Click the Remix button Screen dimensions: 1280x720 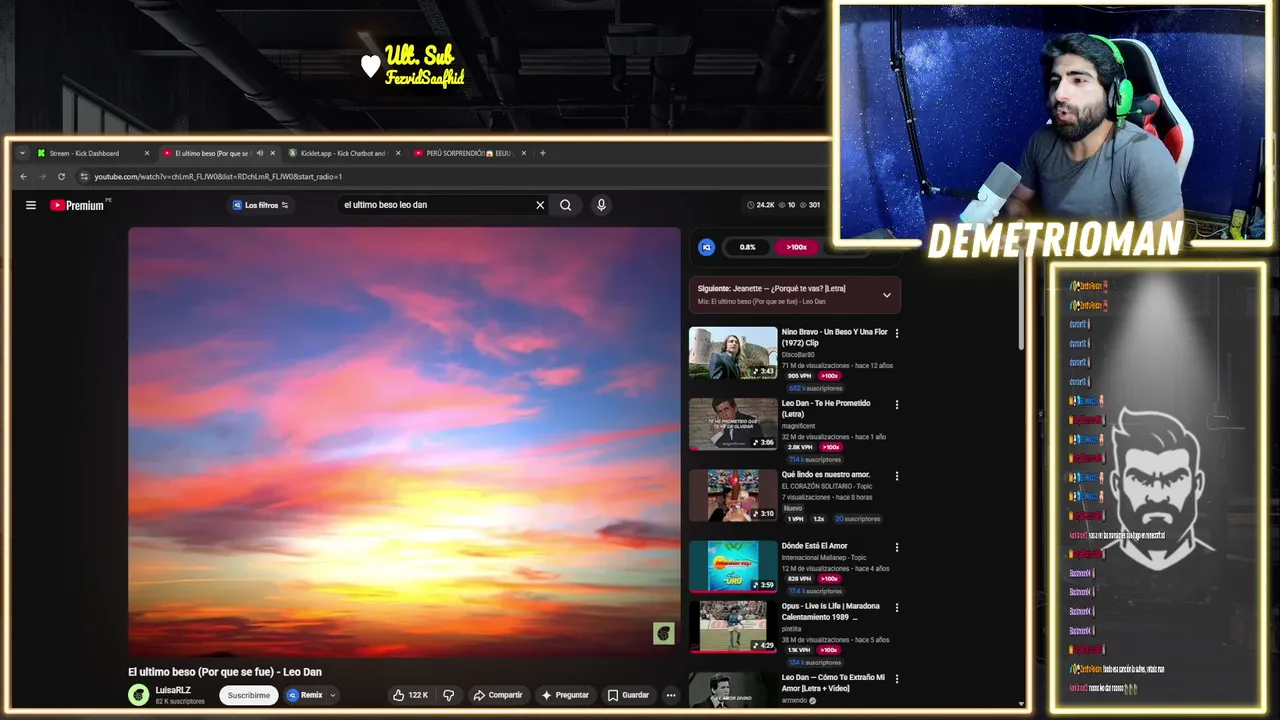pos(305,695)
